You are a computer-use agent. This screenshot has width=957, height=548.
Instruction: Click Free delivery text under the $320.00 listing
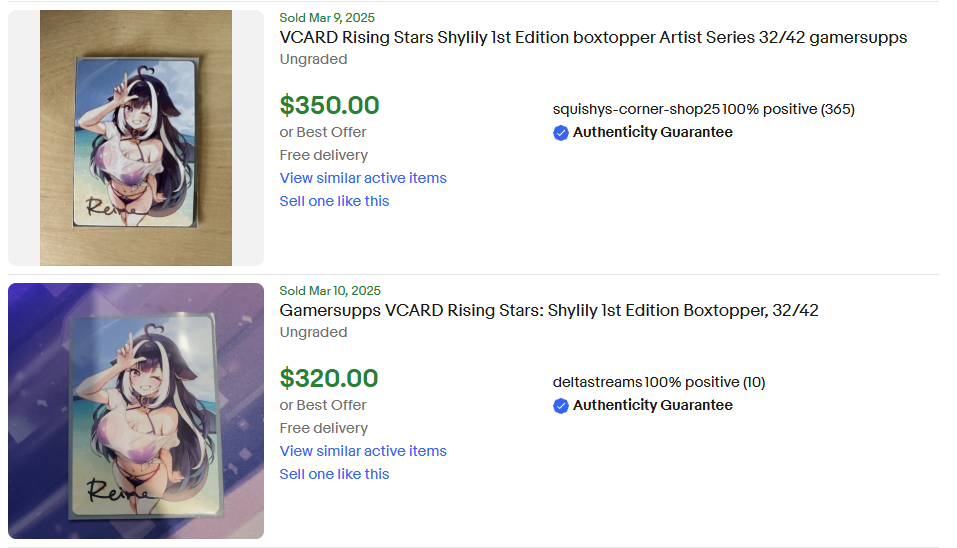click(323, 428)
